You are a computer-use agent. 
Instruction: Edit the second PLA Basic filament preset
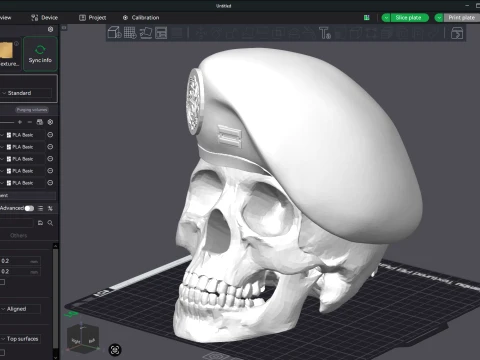point(50,147)
